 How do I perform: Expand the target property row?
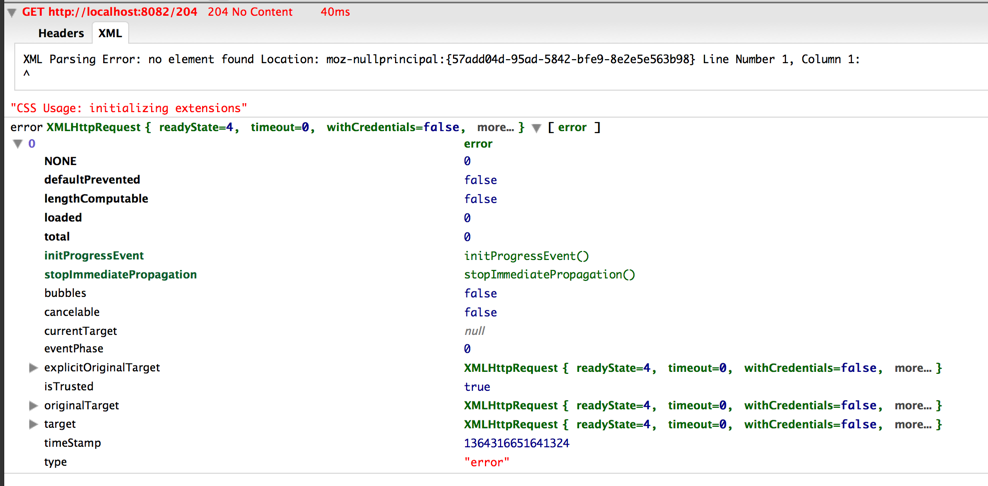coord(34,425)
